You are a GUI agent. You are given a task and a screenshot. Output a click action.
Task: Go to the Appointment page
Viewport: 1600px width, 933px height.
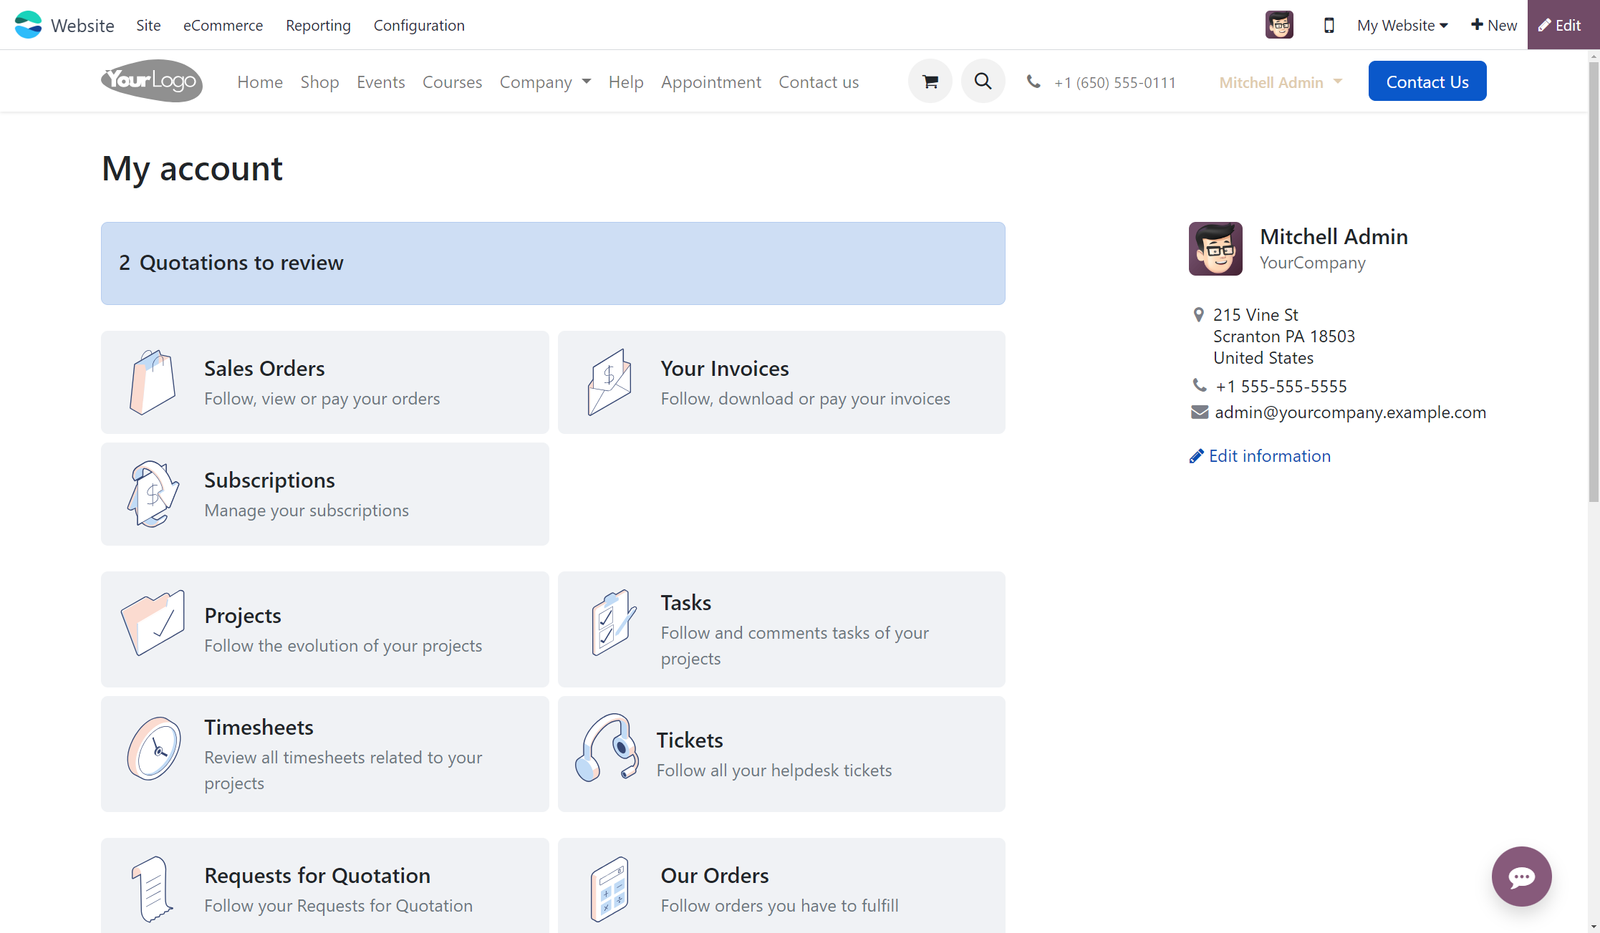tap(711, 82)
